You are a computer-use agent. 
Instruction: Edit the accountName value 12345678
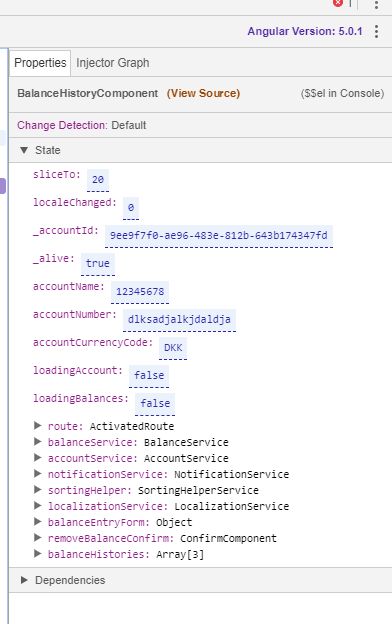(140, 292)
